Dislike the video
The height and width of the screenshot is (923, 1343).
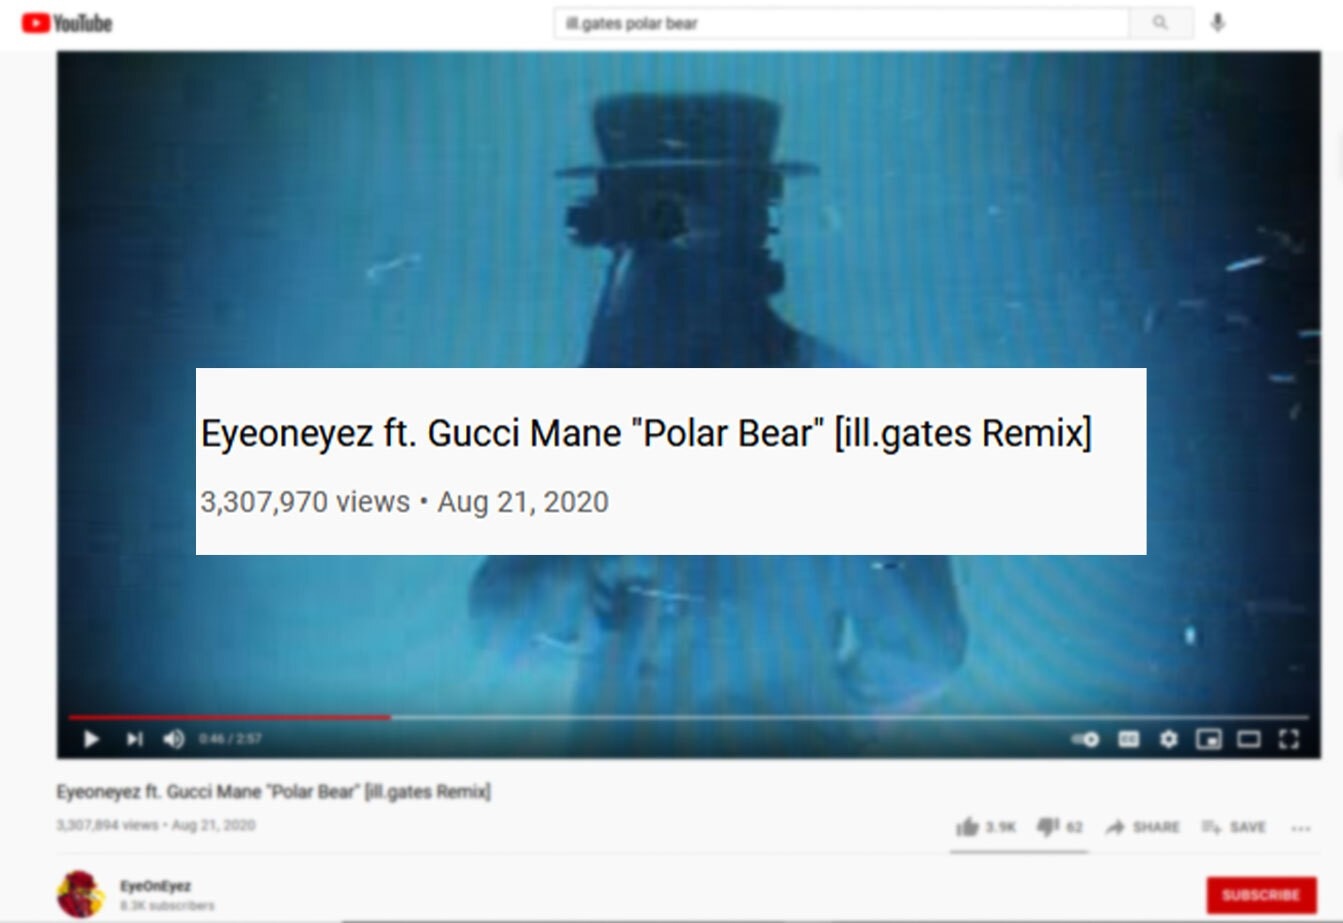(x=1060, y=827)
